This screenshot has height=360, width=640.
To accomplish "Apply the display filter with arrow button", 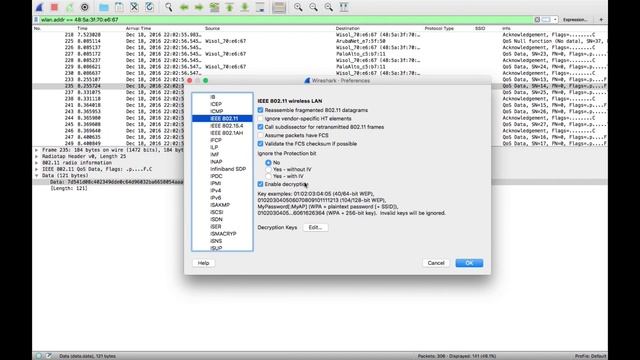I will click(546, 20).
